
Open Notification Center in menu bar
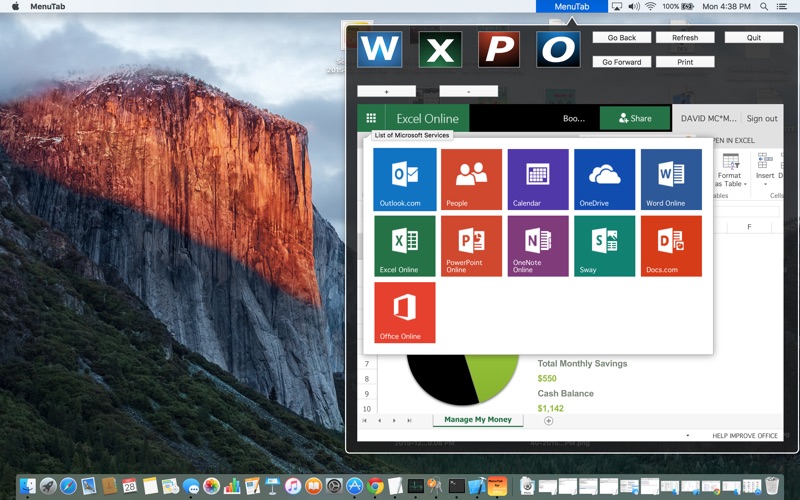click(x=781, y=7)
